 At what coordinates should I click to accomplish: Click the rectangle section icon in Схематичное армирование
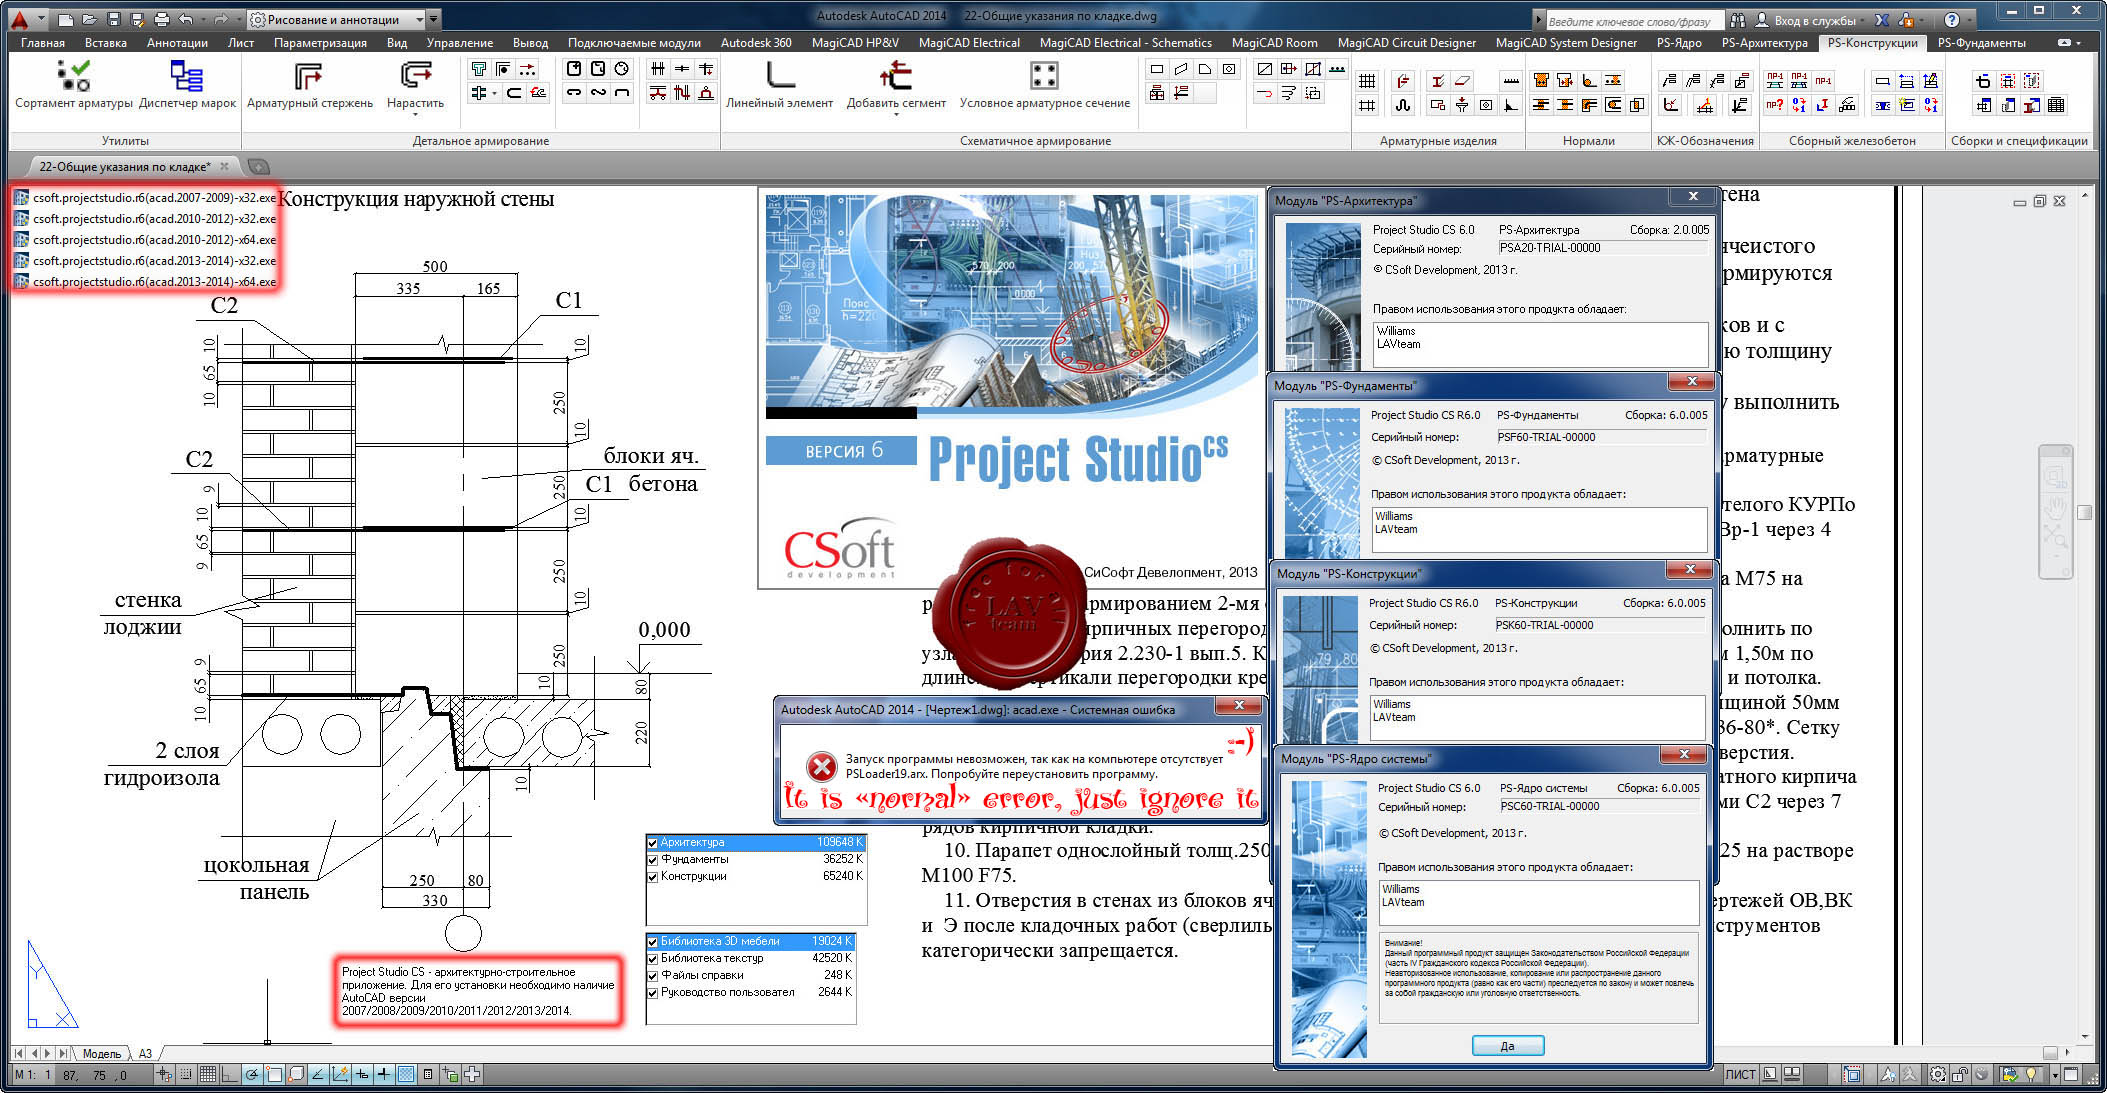click(x=1156, y=69)
